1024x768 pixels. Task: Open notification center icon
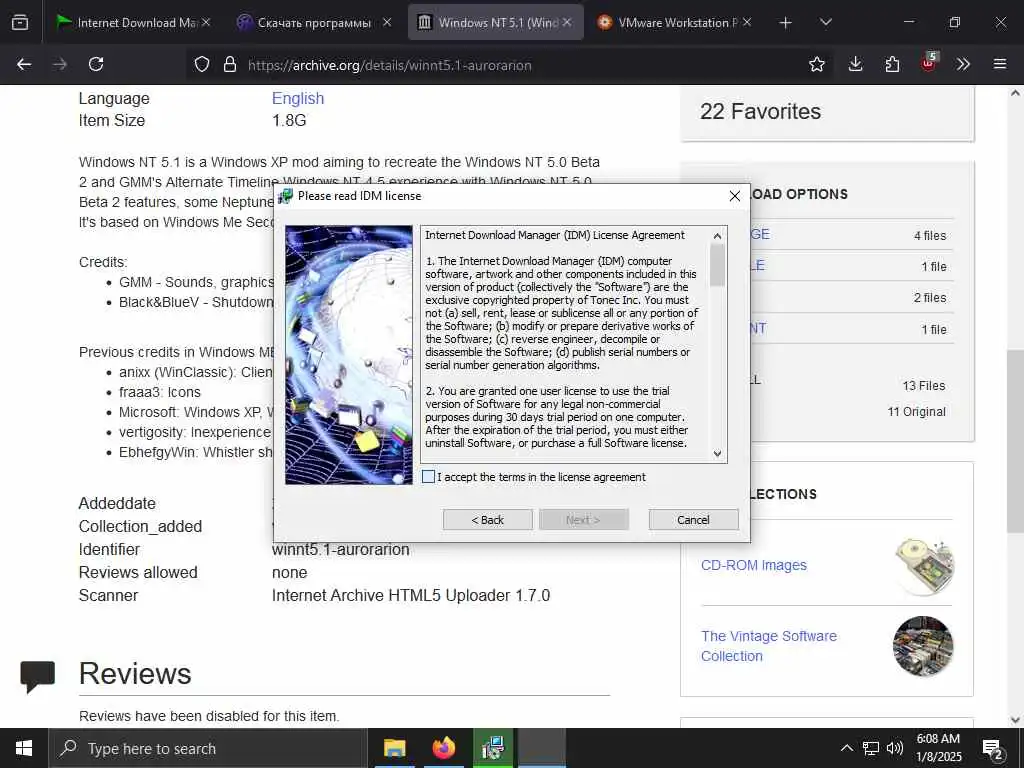point(993,750)
